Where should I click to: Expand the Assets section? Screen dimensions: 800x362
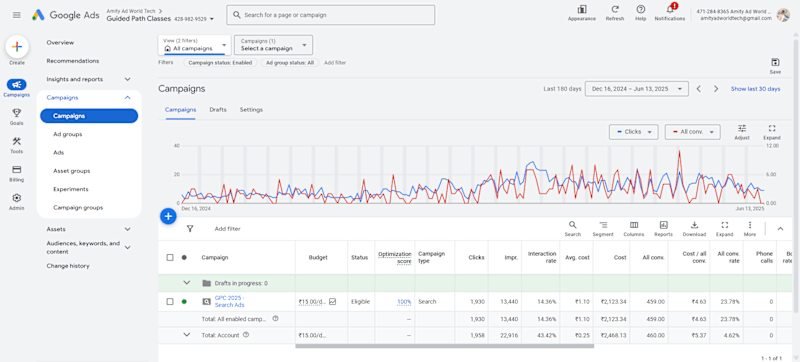point(128,229)
